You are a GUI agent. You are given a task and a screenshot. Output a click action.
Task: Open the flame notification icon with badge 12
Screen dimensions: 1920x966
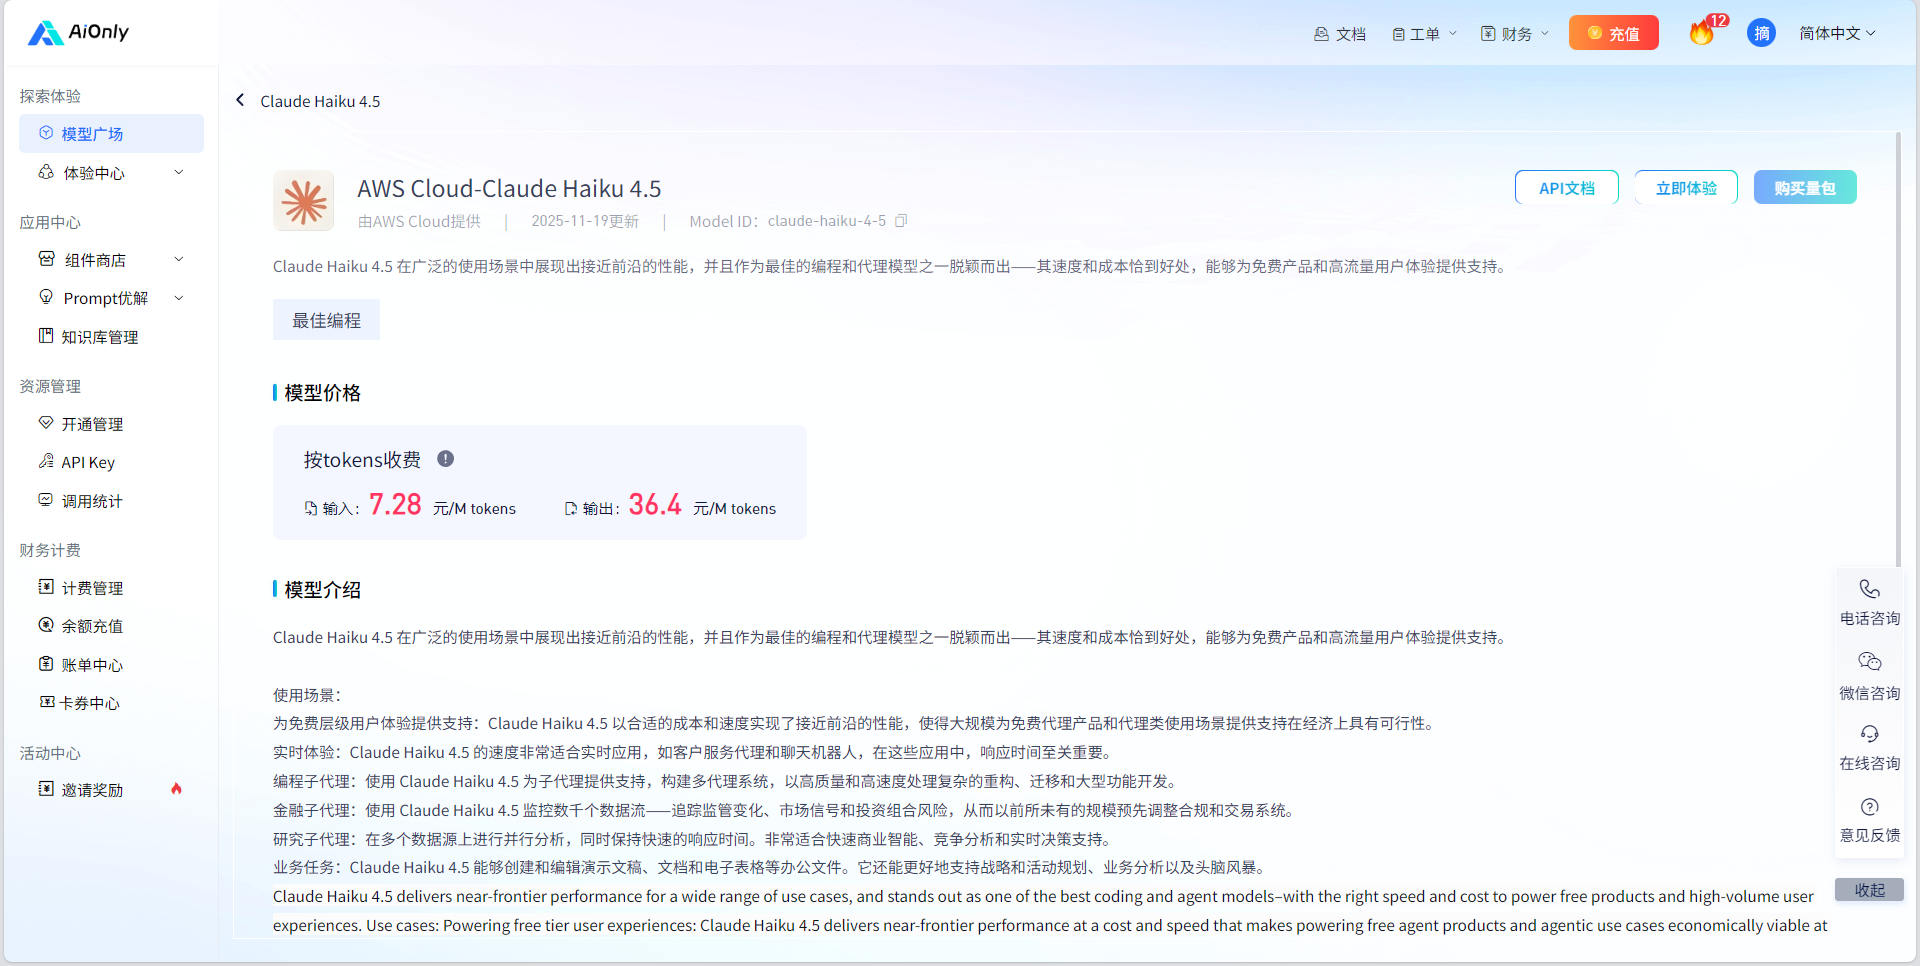[x=1702, y=33]
